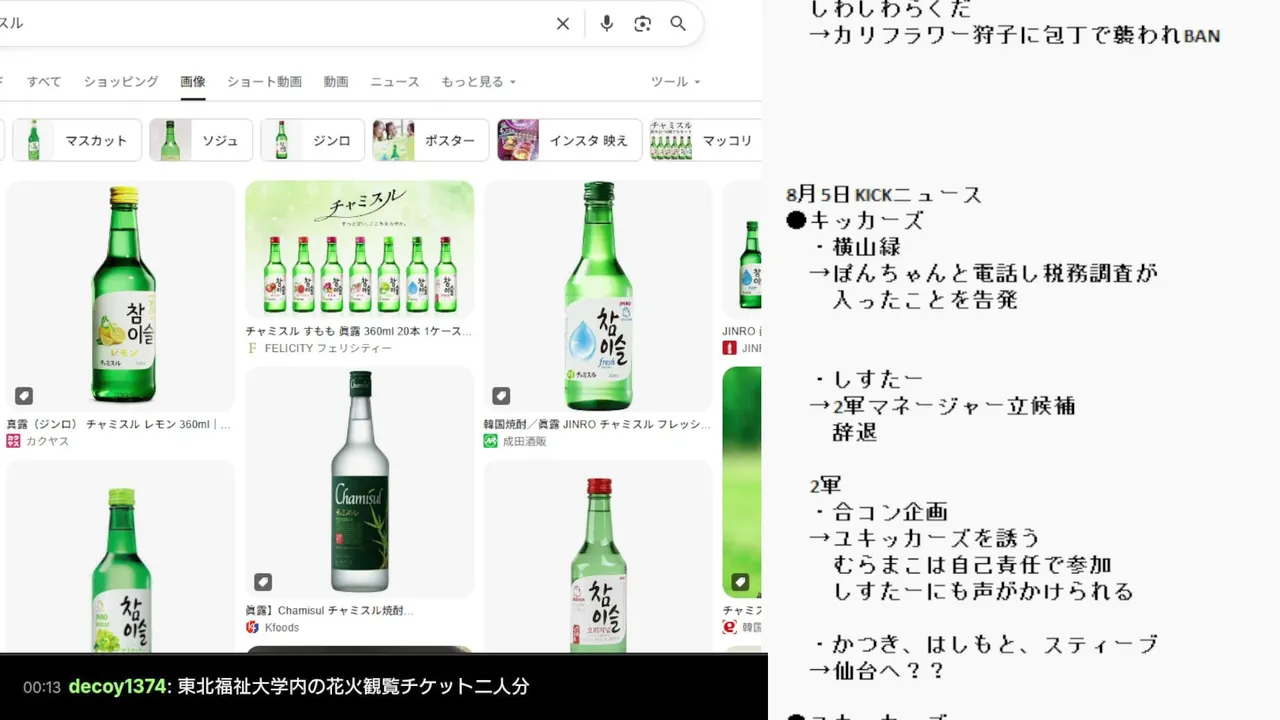
Task: Clear the search box with the X icon
Action: point(563,24)
